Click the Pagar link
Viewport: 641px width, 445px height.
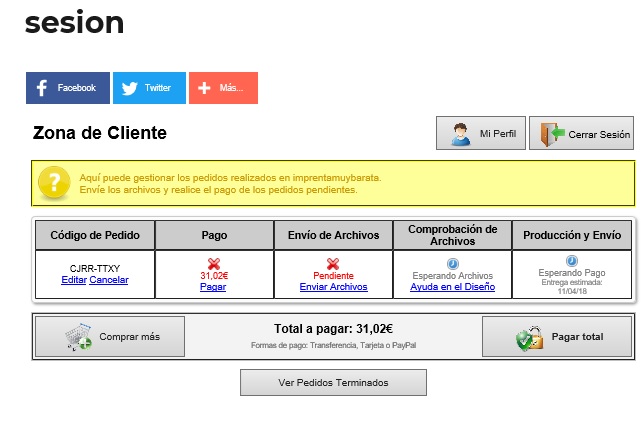coord(213,287)
